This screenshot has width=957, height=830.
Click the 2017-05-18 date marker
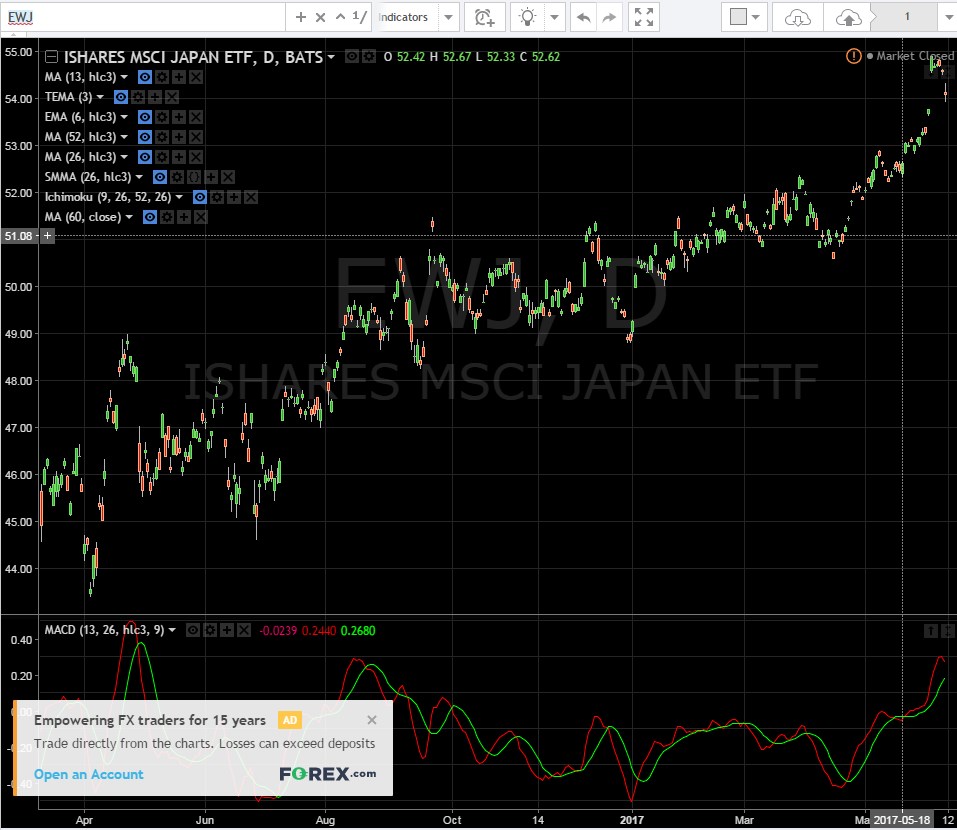902,820
